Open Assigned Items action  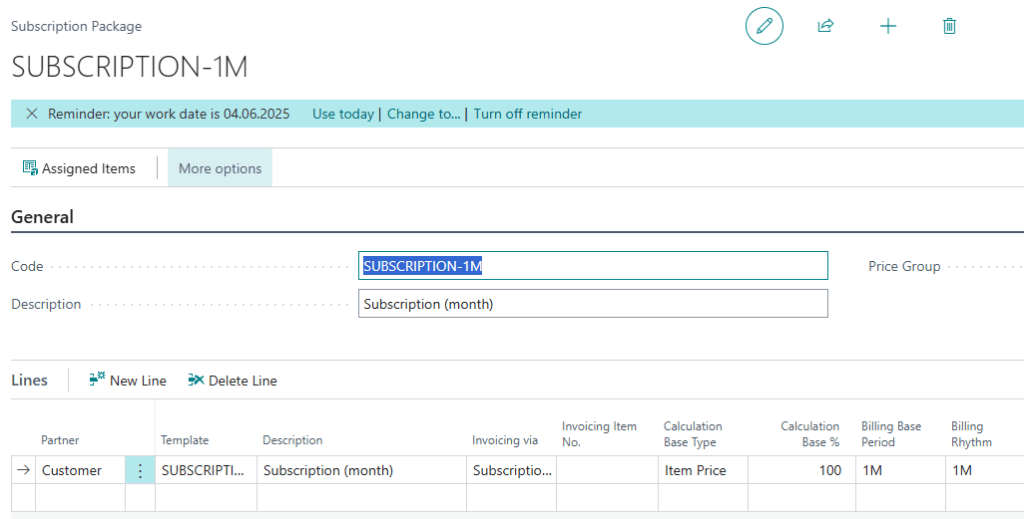(79, 169)
